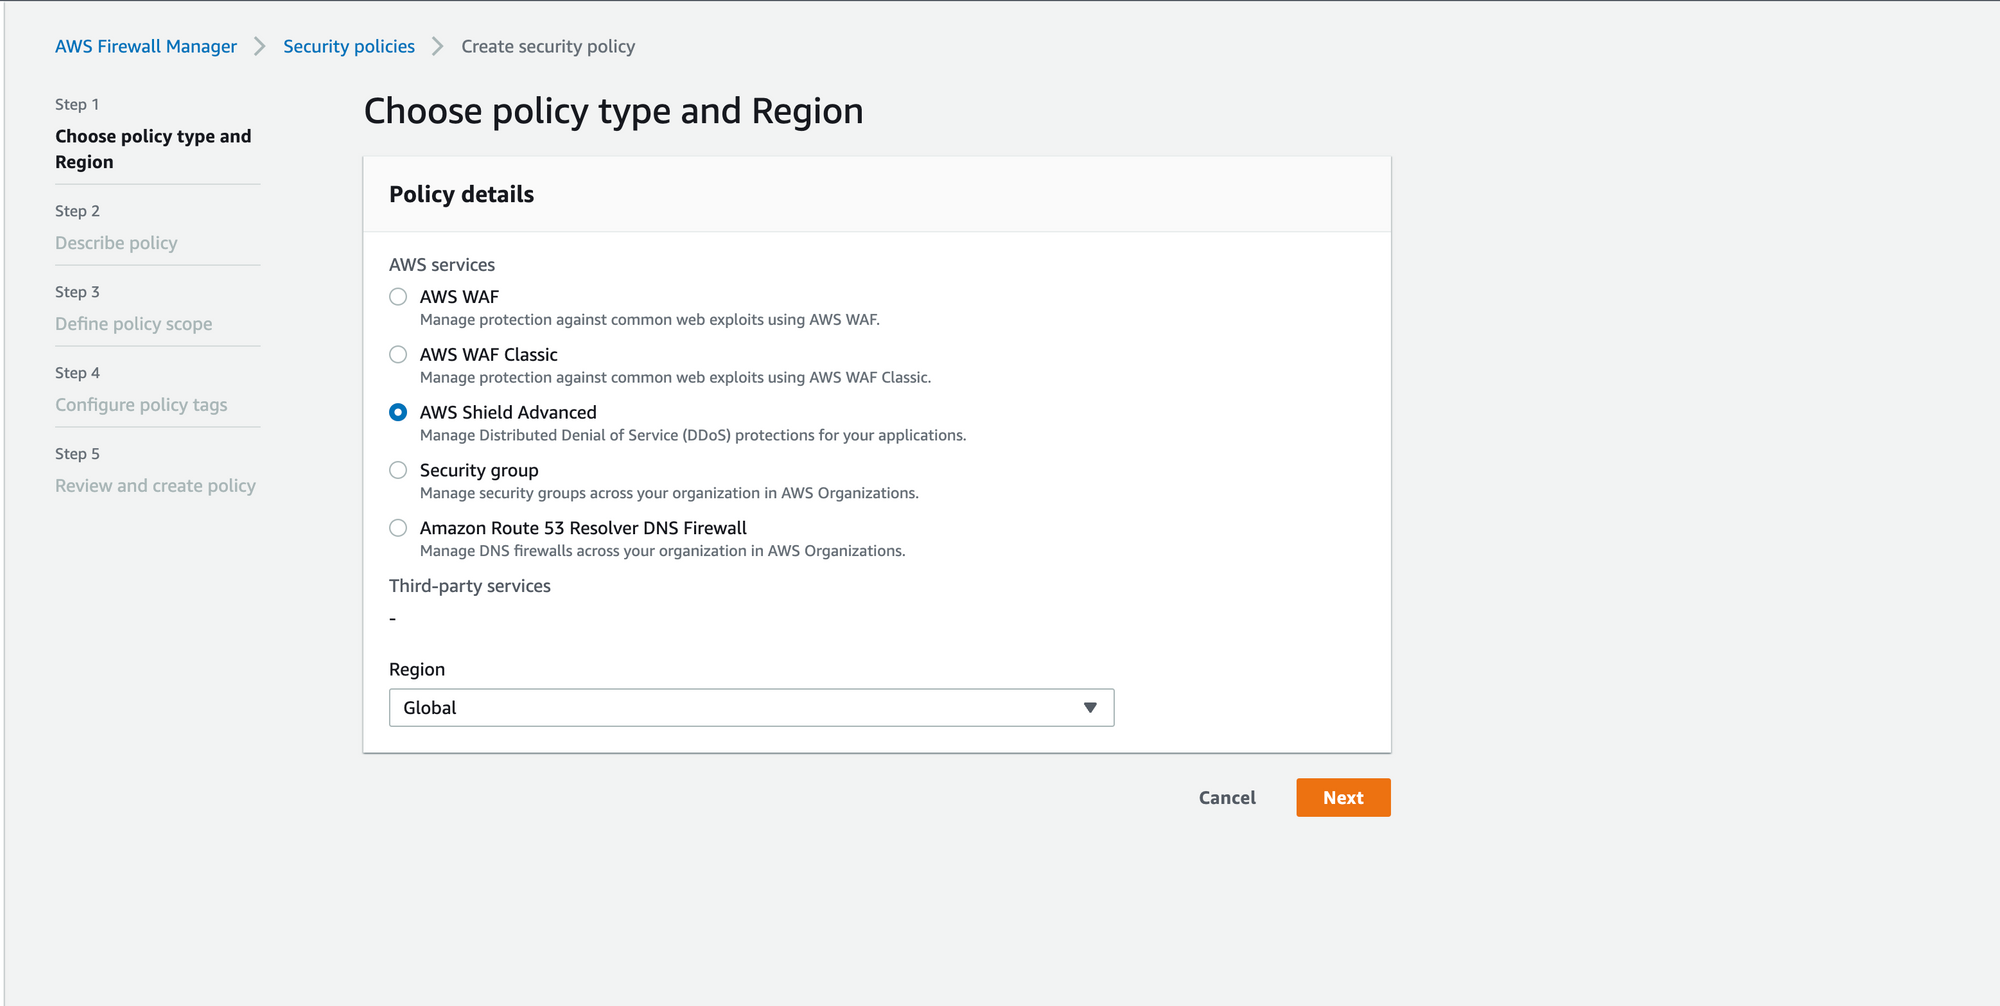Go to Step 2 Describe policy
The width and height of the screenshot is (2000, 1006).
coord(116,243)
